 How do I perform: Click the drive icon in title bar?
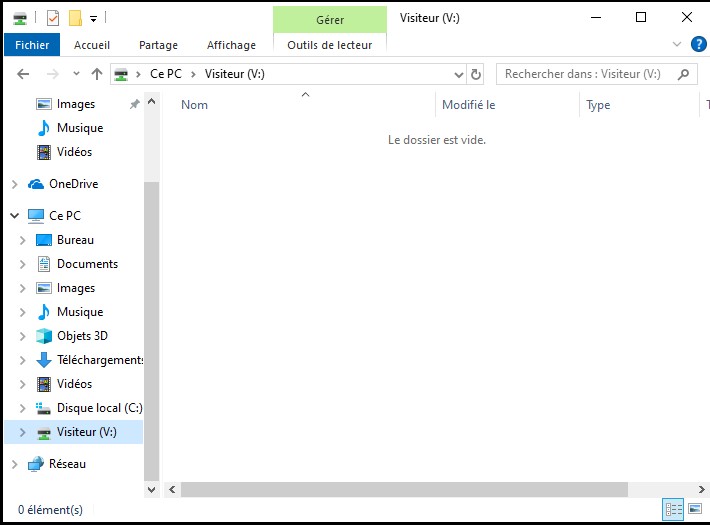[20, 19]
